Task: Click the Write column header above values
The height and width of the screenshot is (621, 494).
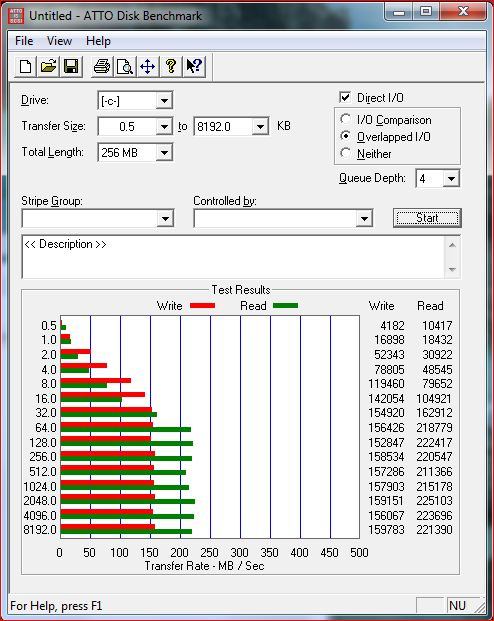Action: pyautogui.click(x=381, y=306)
